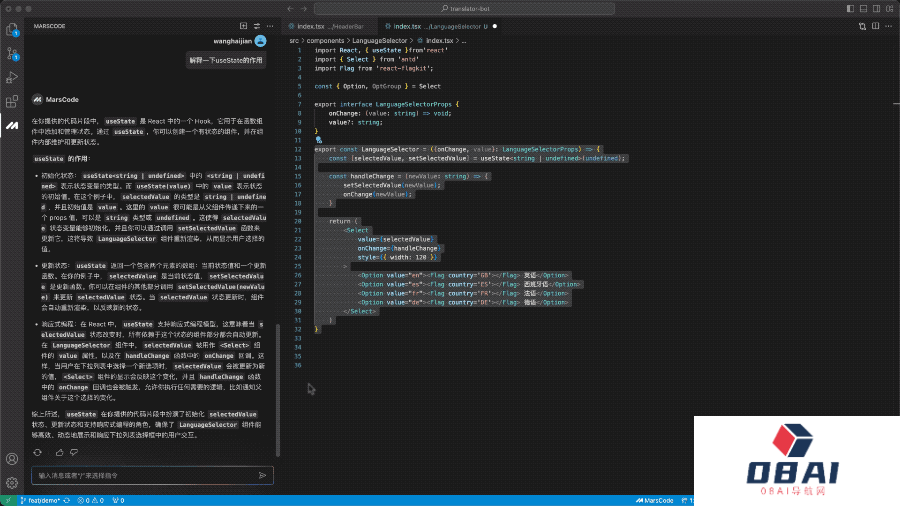Viewport: 900px width, 506px height.
Task: Open MarsCode panel more actions menu
Action: point(270,25)
